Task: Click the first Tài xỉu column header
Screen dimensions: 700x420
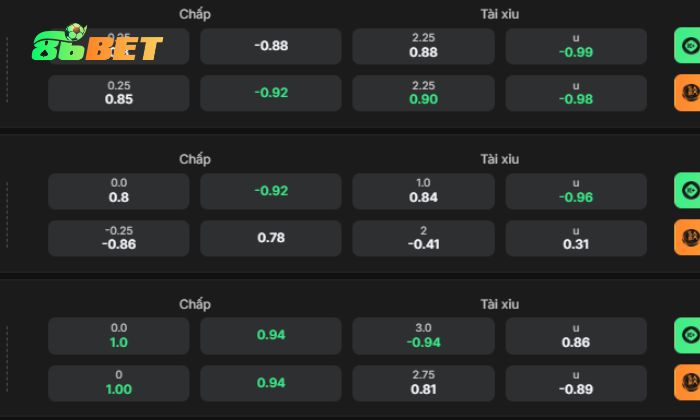Action: 499,15
